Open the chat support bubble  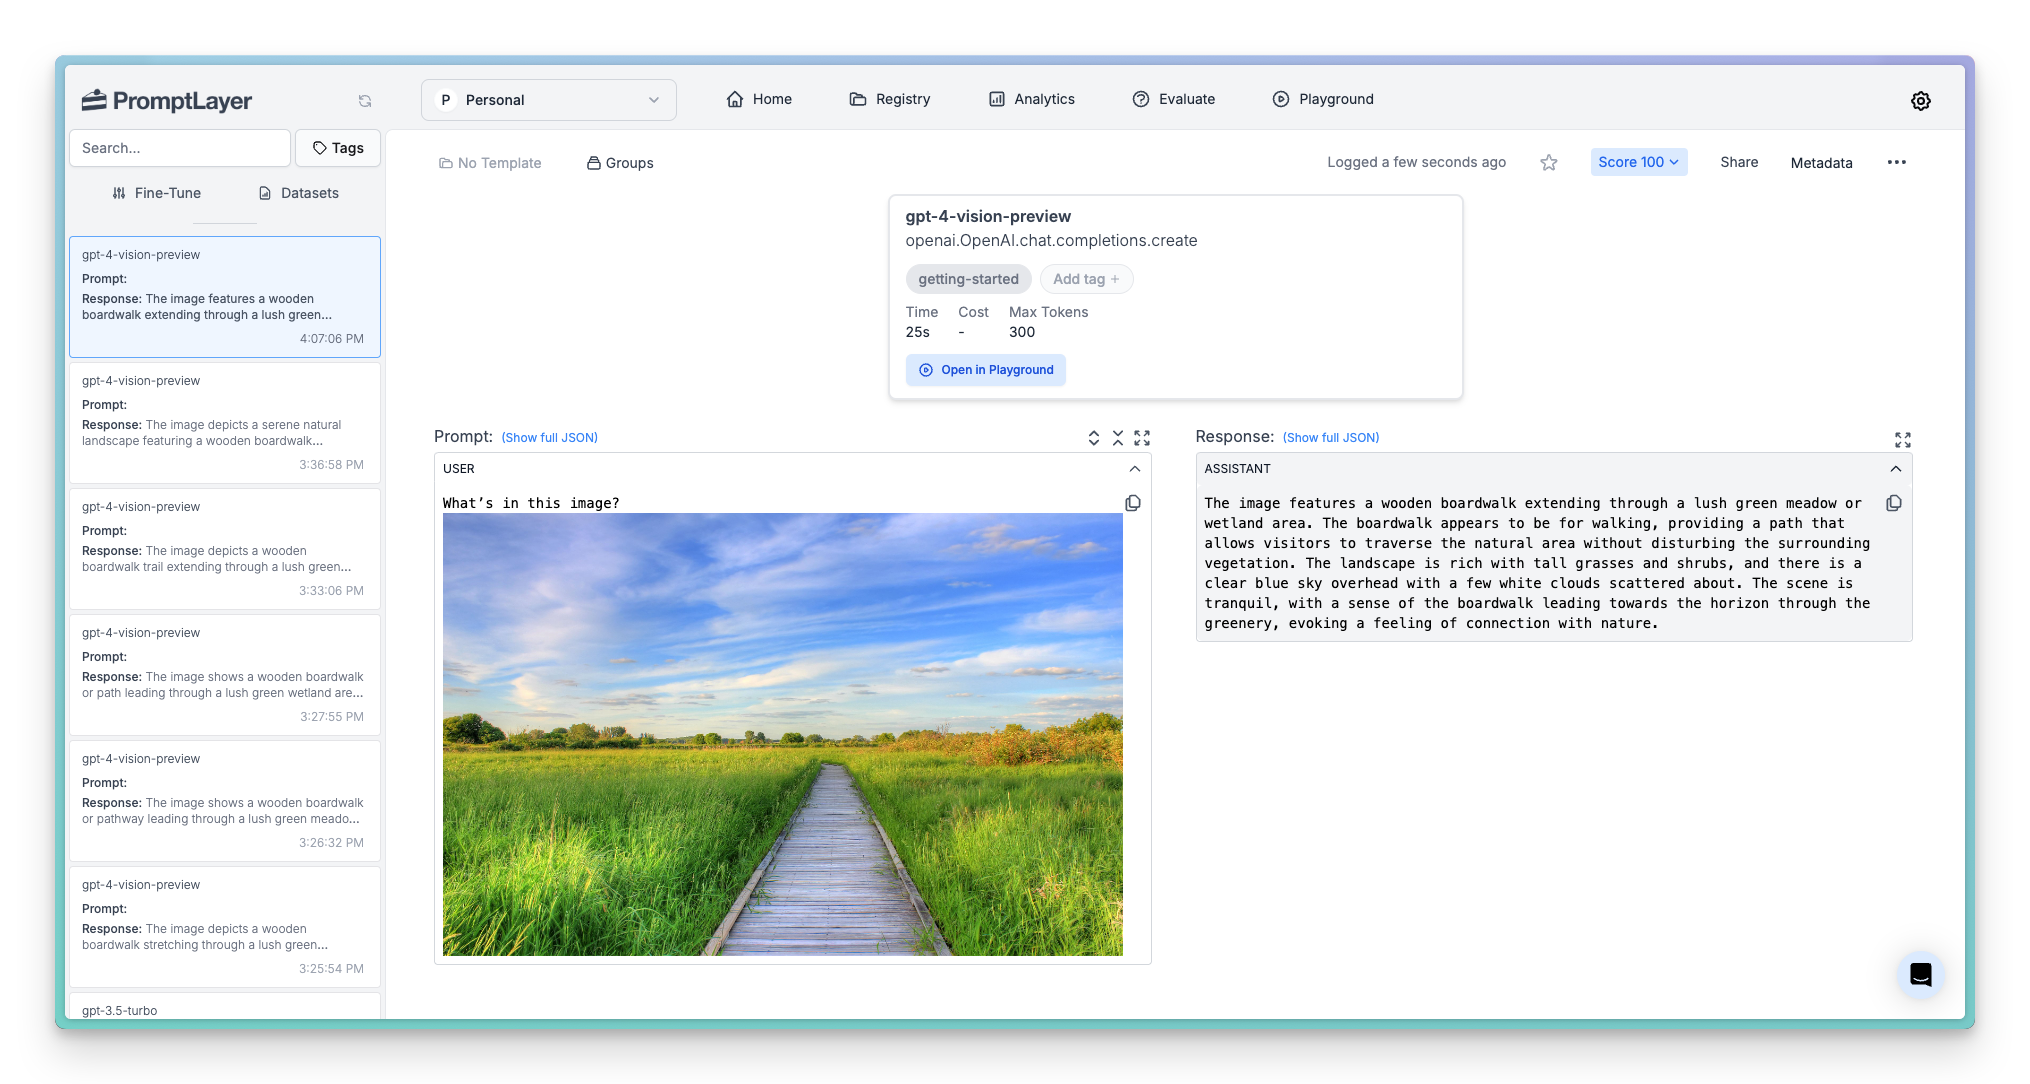(1920, 974)
